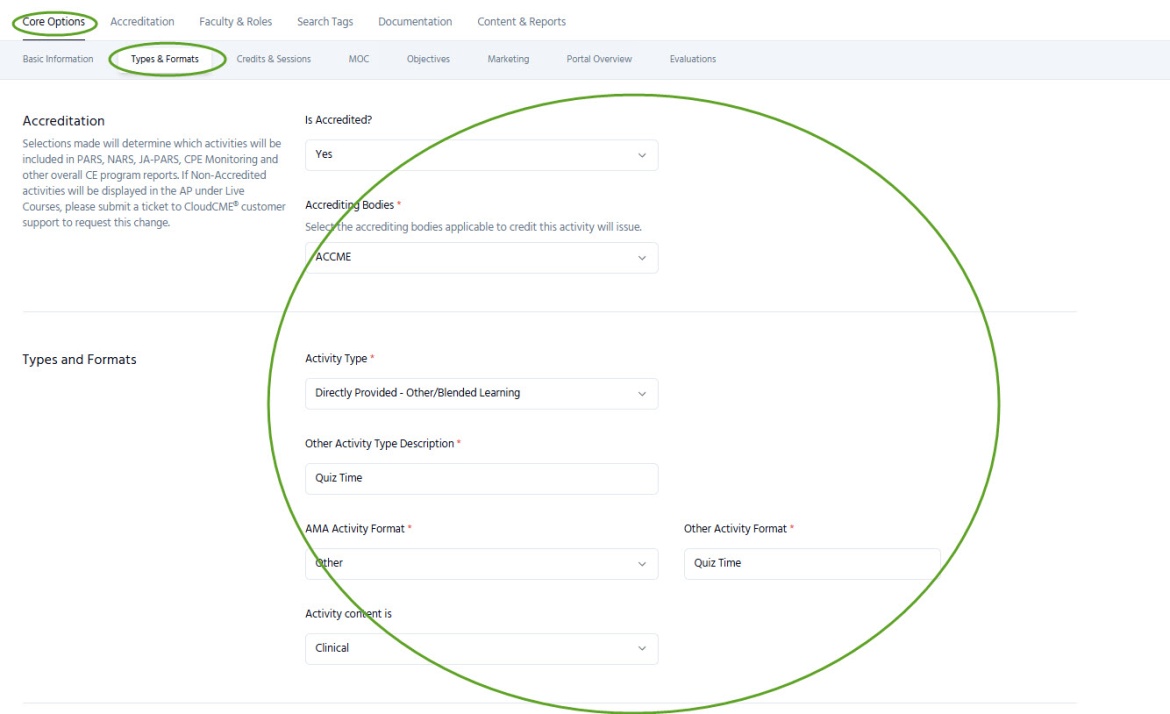This screenshot has height=714, width=1170.
Task: Open the Faculty & Roles tab
Action: (x=235, y=22)
